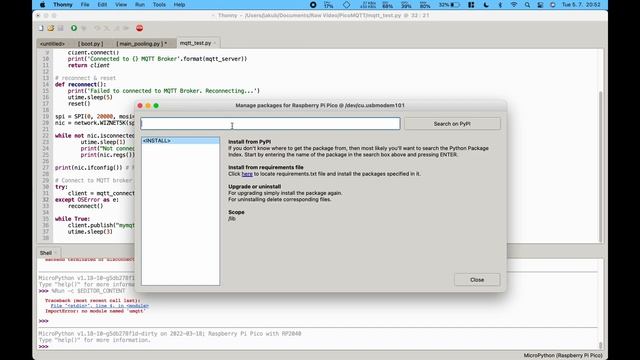This screenshot has height=360, width=640.
Task: Click the MicroPython (Raspberry Pi Pico) interpreter label
Action: (x=563, y=356)
